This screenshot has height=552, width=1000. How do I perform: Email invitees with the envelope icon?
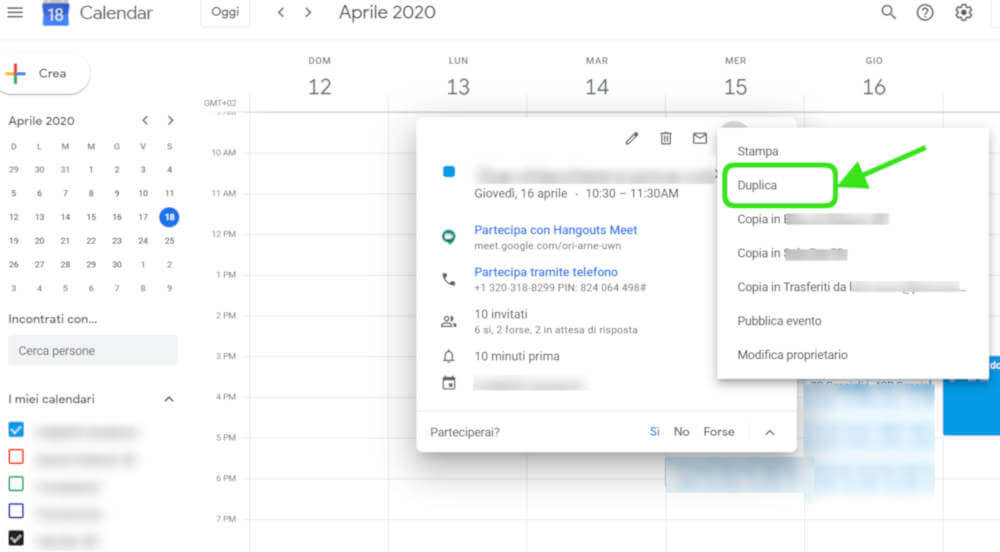pyautogui.click(x=700, y=138)
